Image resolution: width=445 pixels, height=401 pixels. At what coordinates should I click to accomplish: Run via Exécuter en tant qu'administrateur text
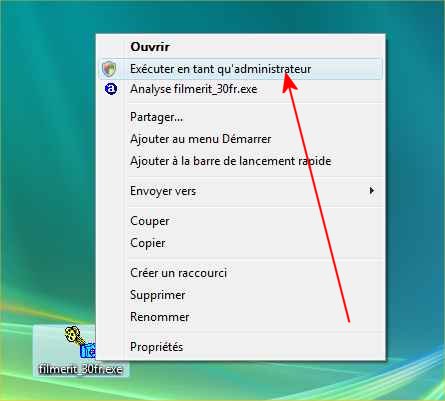coord(220,69)
